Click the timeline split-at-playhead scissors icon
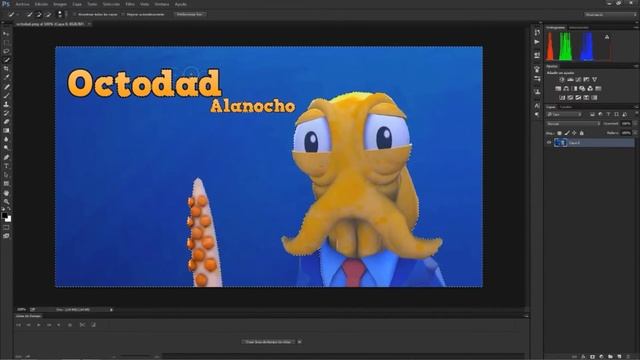 [82, 325]
